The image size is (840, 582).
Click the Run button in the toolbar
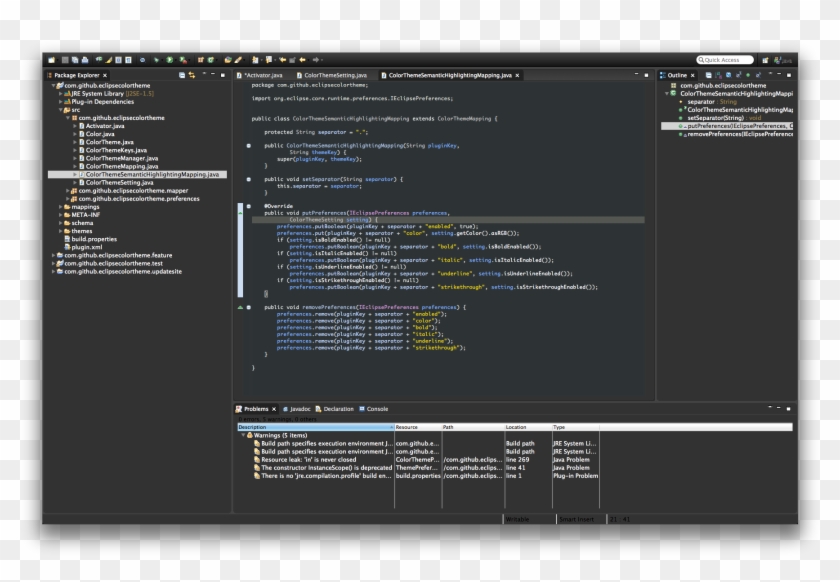pyautogui.click(x=169, y=60)
